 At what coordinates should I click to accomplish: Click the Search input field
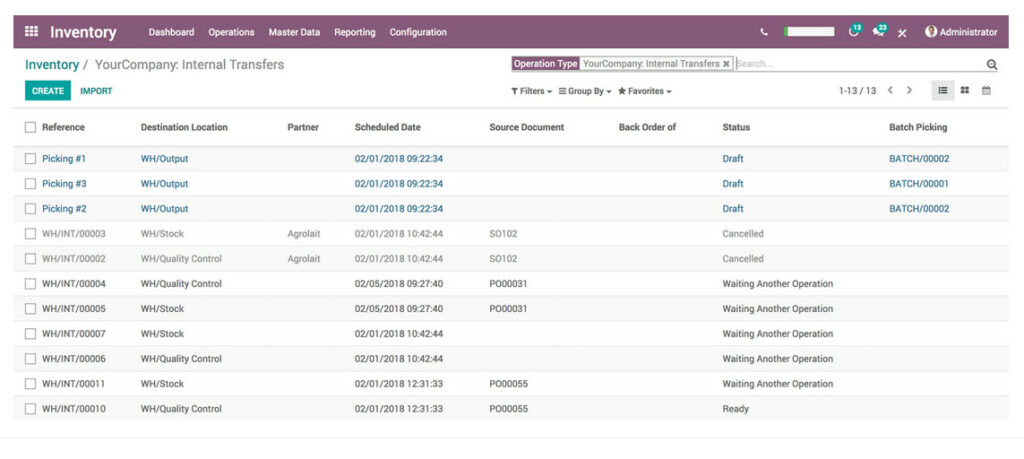[859, 64]
